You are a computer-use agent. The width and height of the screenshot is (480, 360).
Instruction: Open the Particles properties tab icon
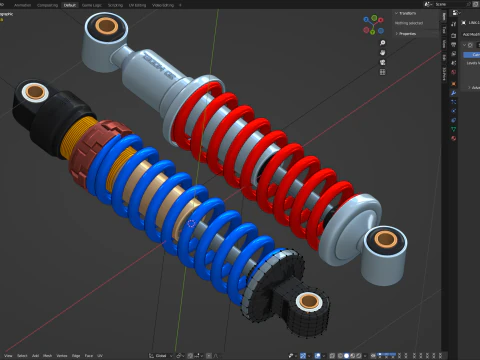click(454, 102)
